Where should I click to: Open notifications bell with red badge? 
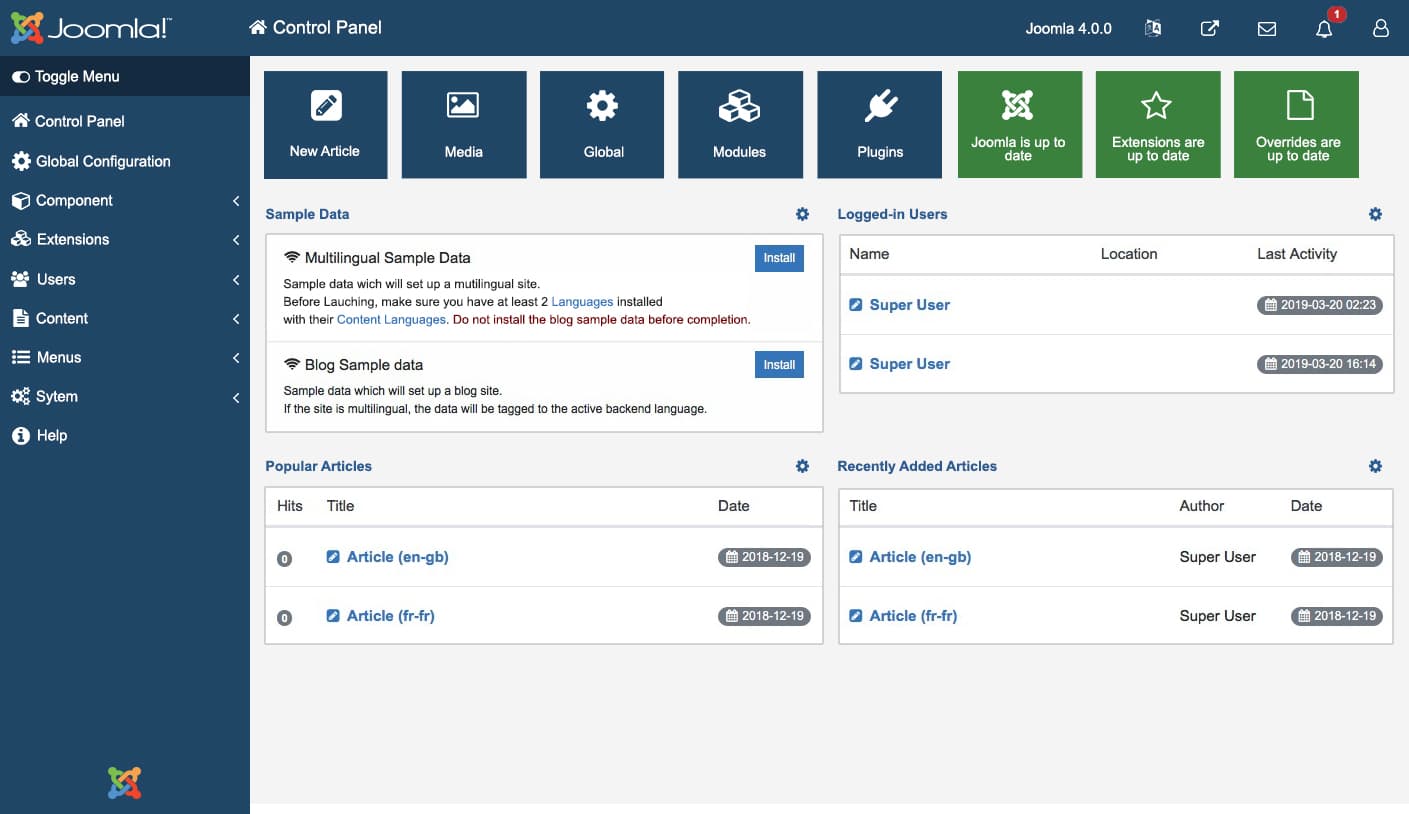point(1323,29)
